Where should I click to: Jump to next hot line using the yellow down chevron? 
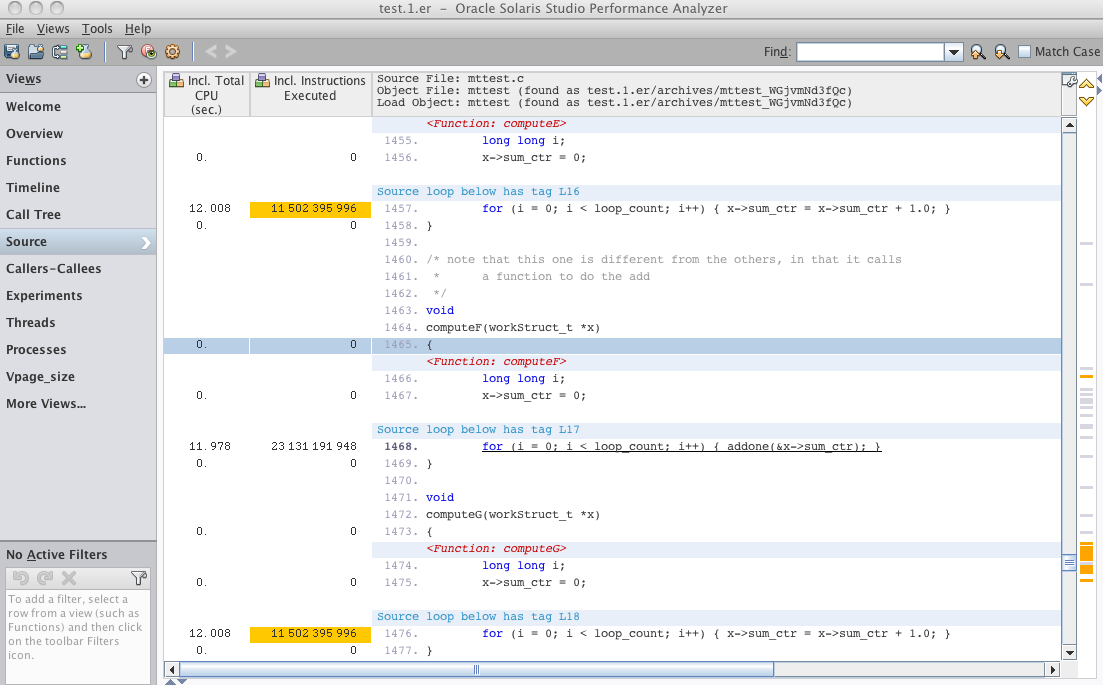[x=1086, y=101]
